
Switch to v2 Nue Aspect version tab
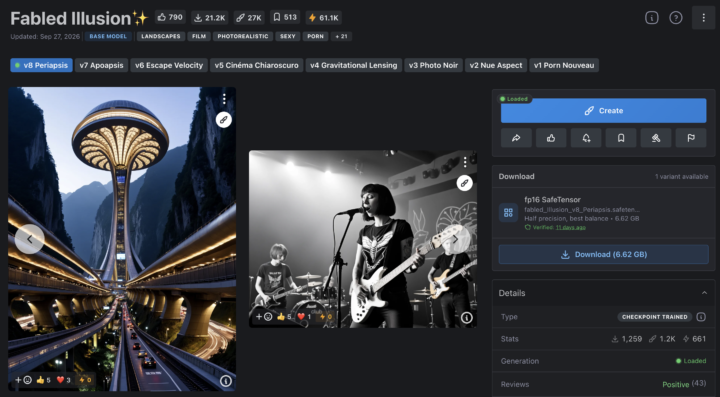coord(496,65)
